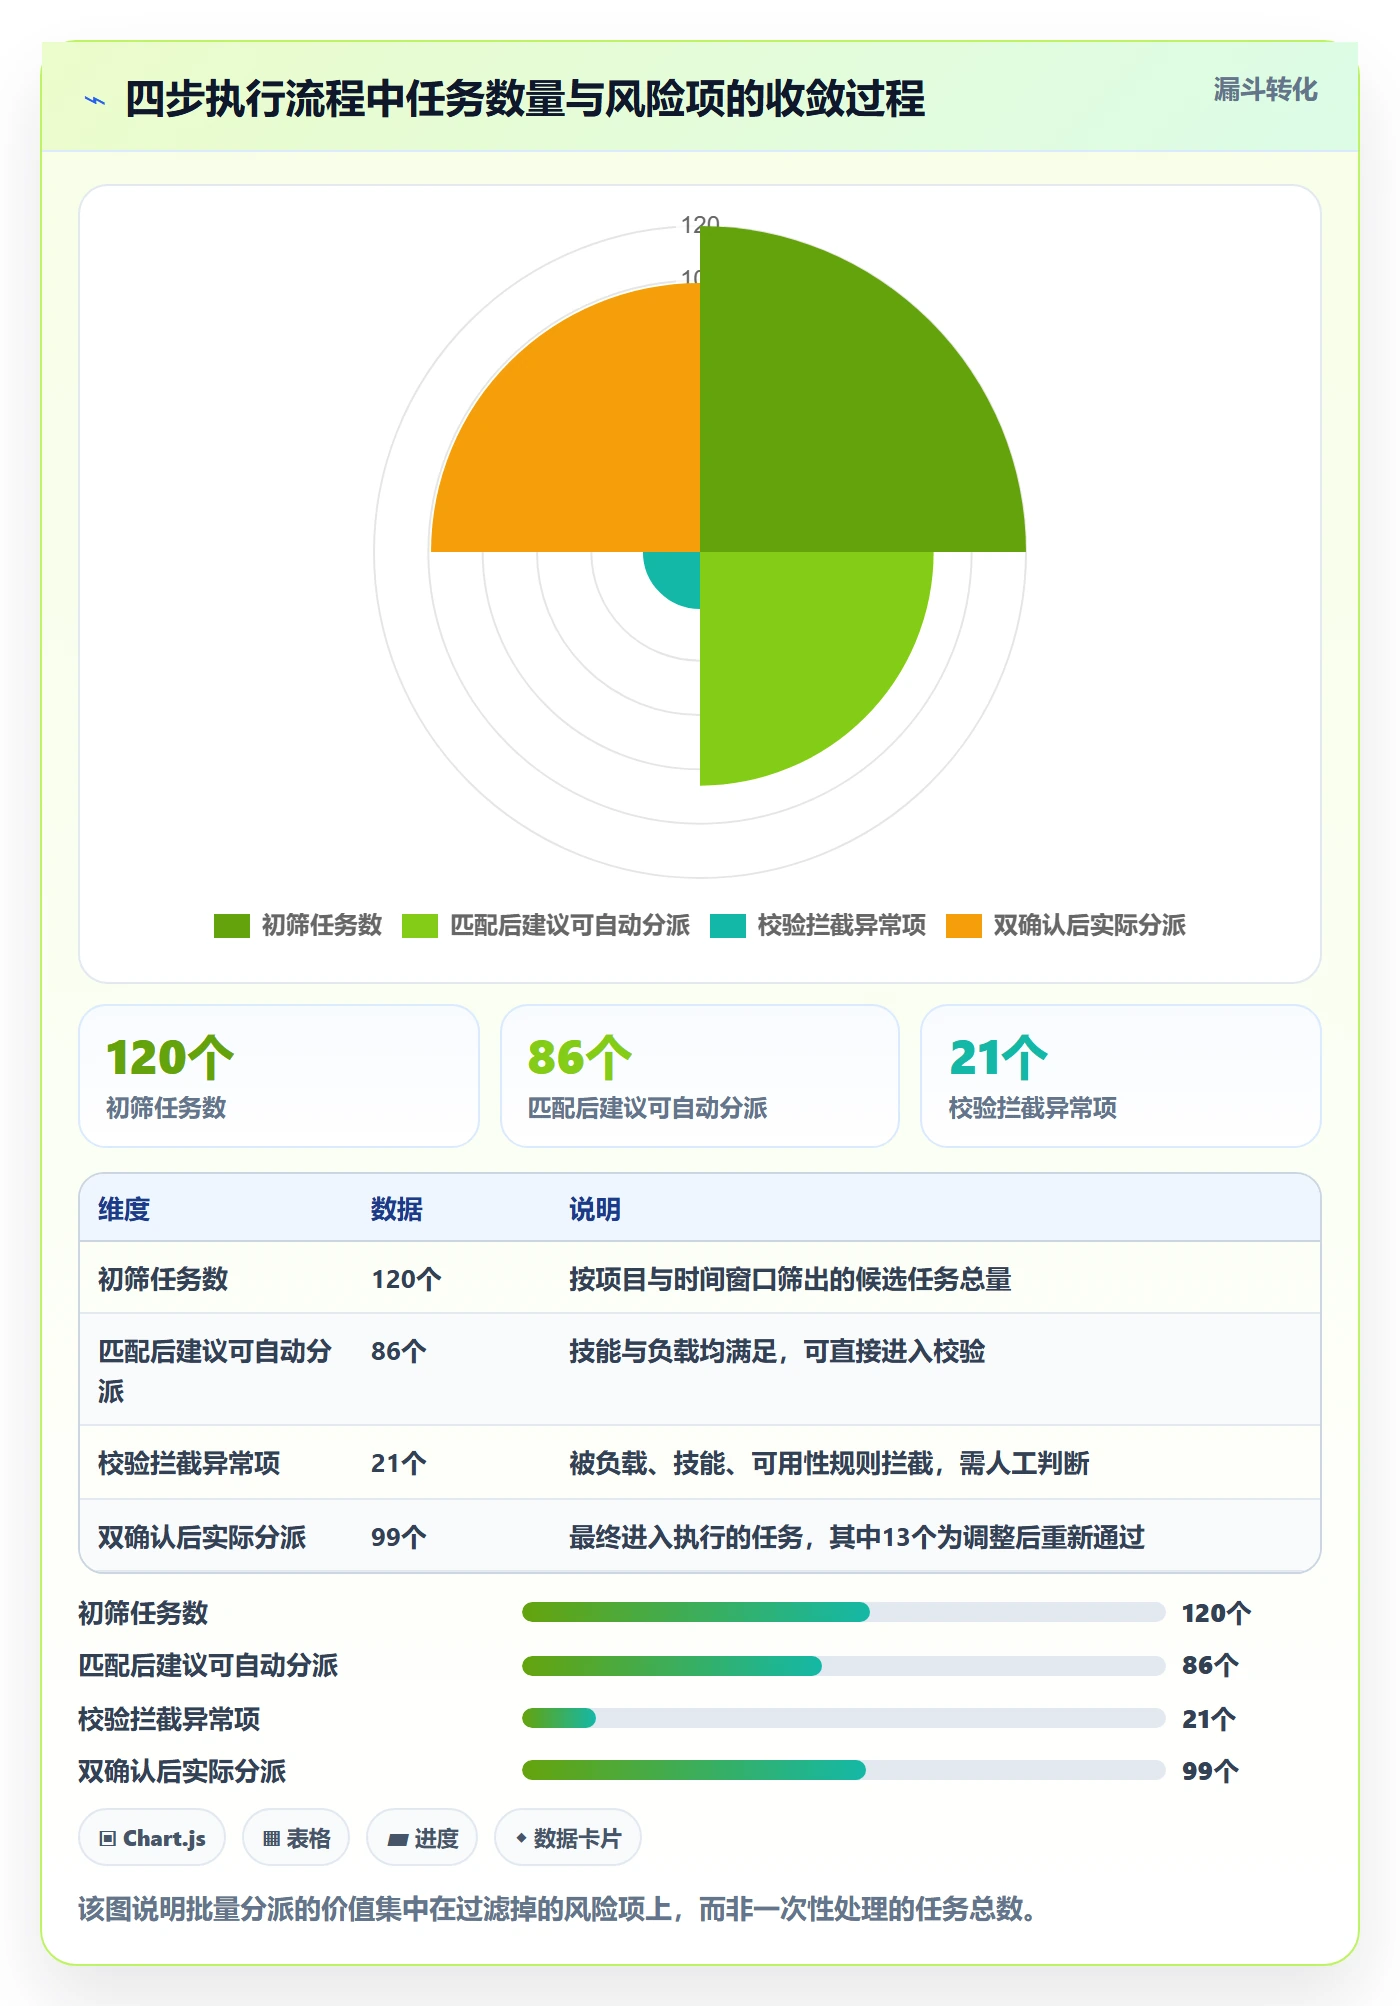Click the 匹配后建议可自动分派 progress bar

click(843, 1666)
